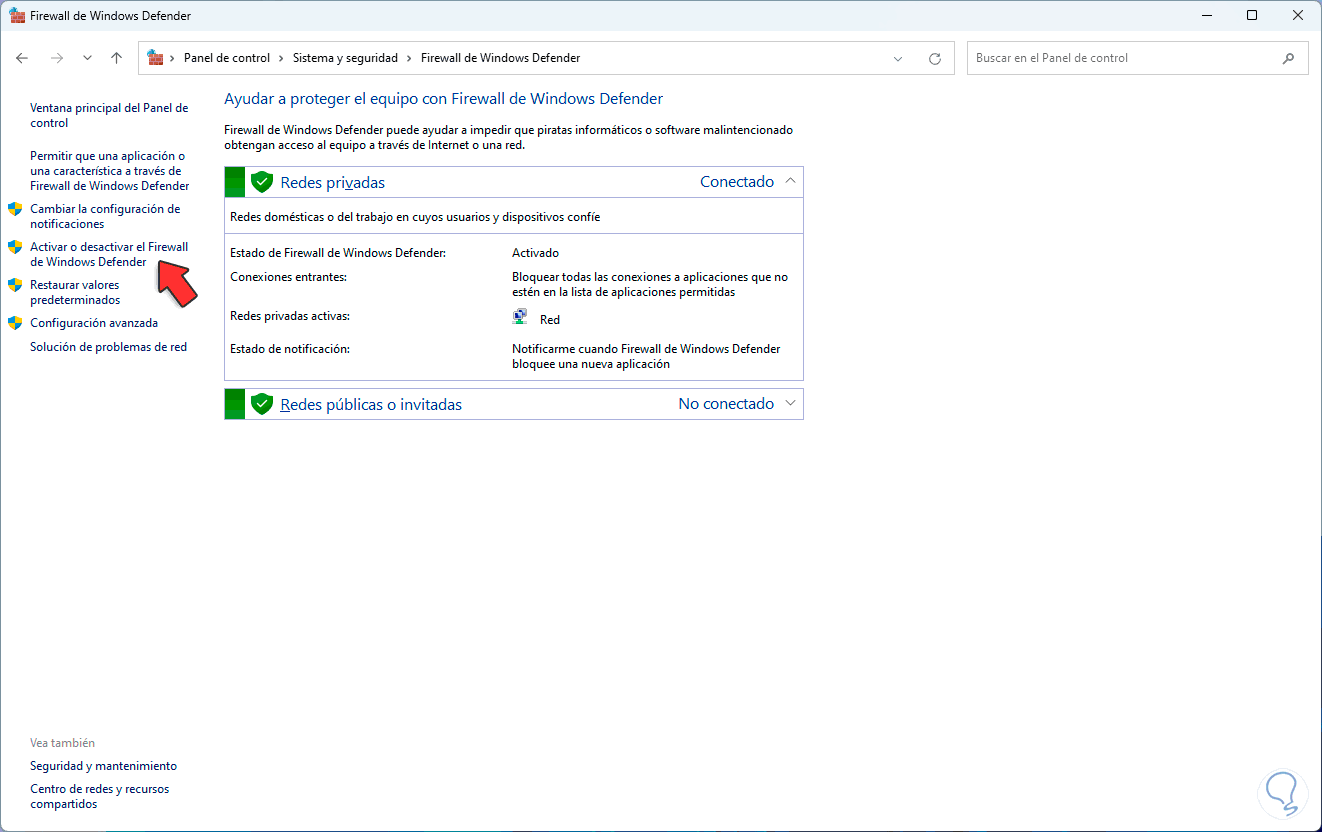Click the 'Conexiones entrantes:' label

click(x=288, y=277)
